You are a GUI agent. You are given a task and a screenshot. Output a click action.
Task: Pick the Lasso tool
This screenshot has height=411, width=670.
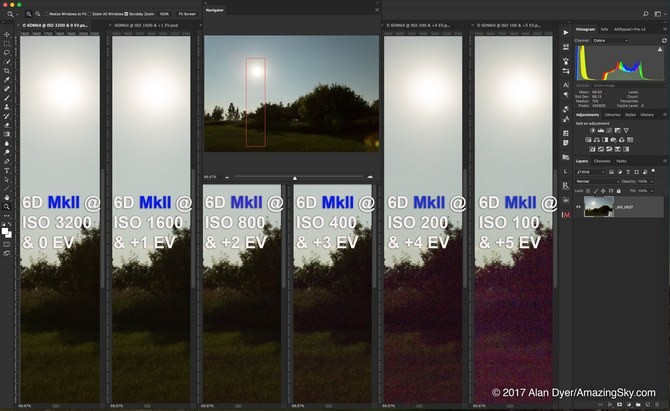pyautogui.click(x=7, y=52)
